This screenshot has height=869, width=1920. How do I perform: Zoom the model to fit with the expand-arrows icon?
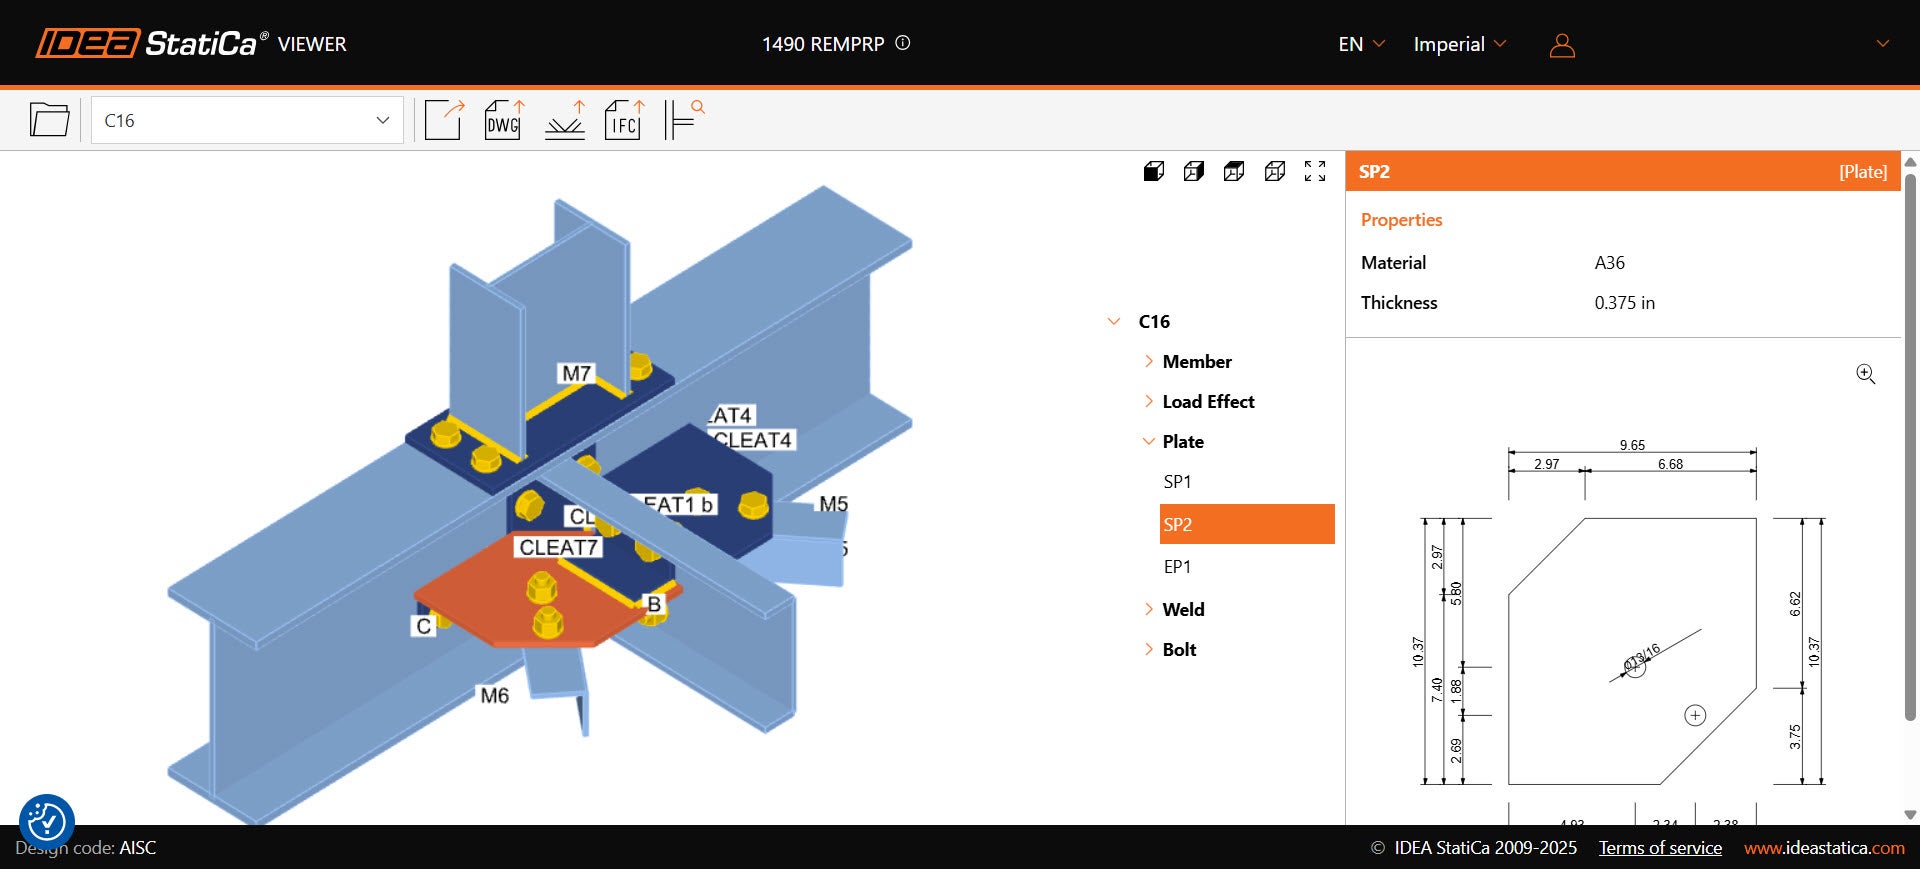click(1315, 171)
